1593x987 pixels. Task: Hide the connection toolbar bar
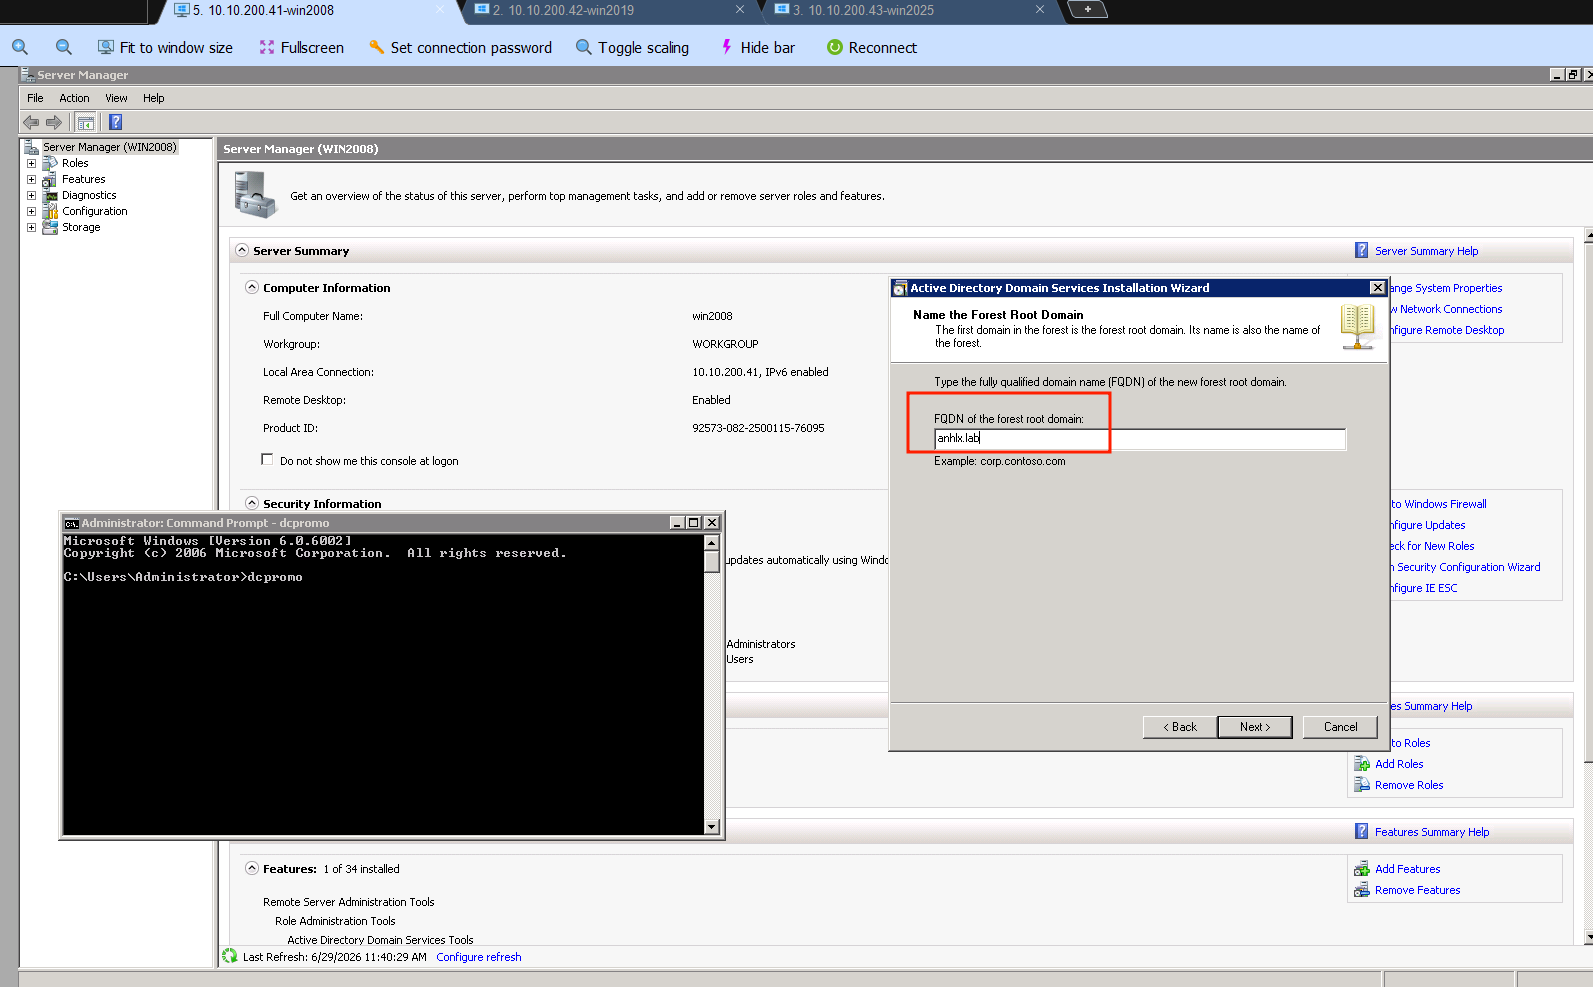coord(757,47)
